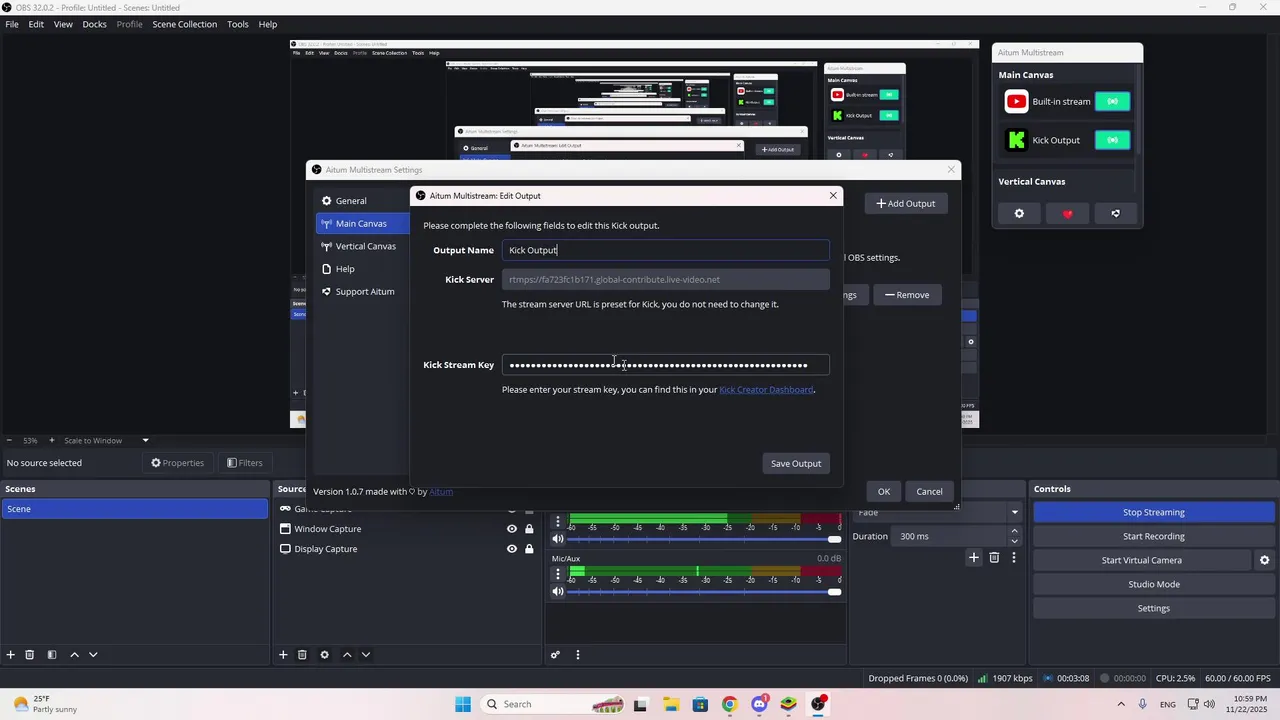
Task: Hide Display Capture source with eye icon
Action: pyautogui.click(x=512, y=549)
